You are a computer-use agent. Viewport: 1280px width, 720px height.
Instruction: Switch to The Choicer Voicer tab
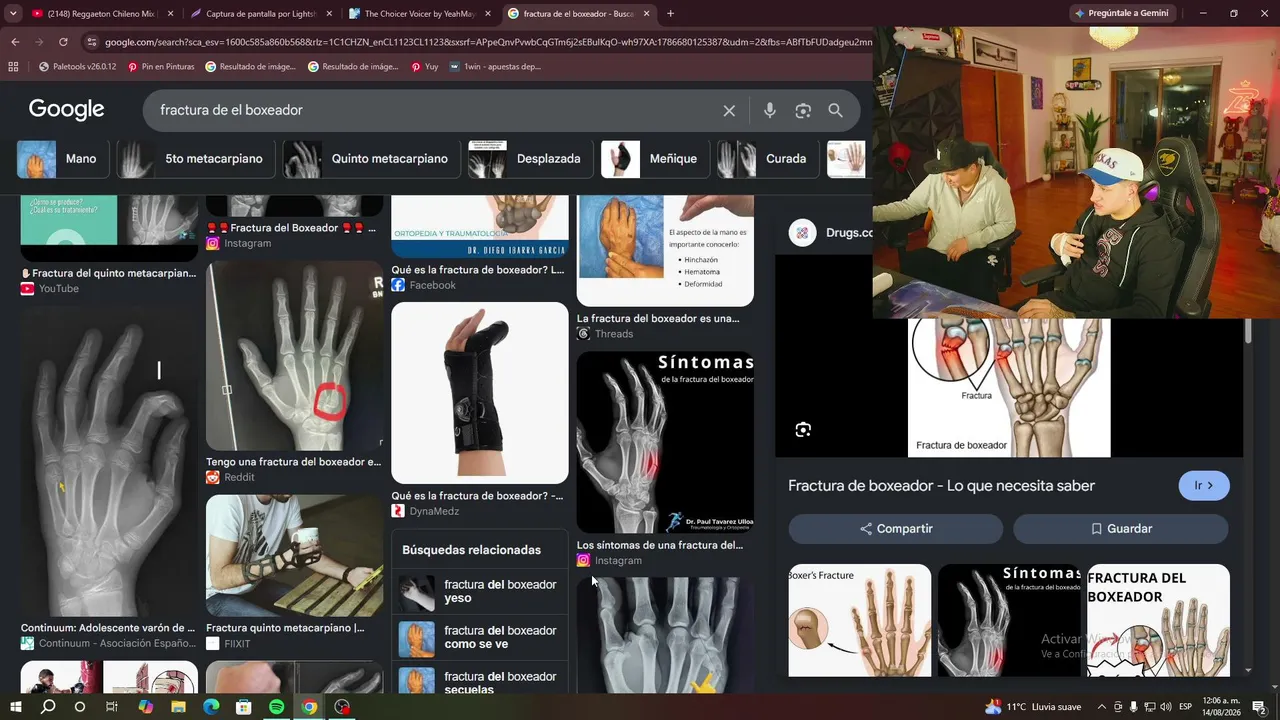(419, 14)
